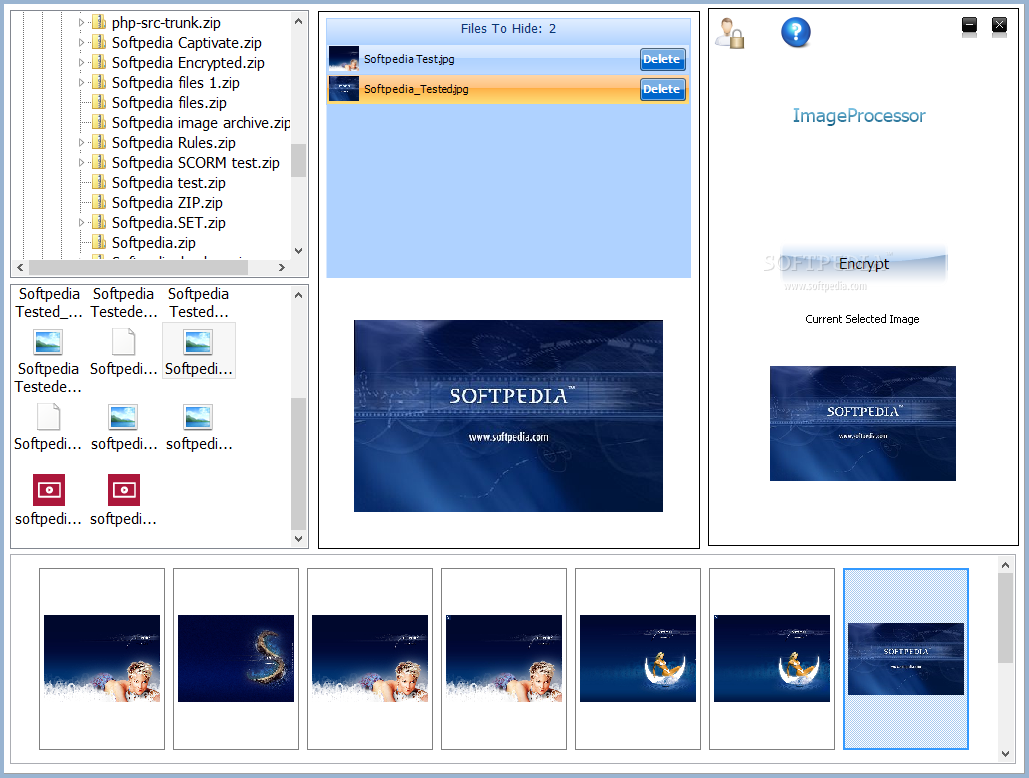This screenshot has height=778, width=1029.
Task: Expand Softpedia SCORM test.zip tree node
Action: pyautogui.click(x=81, y=163)
